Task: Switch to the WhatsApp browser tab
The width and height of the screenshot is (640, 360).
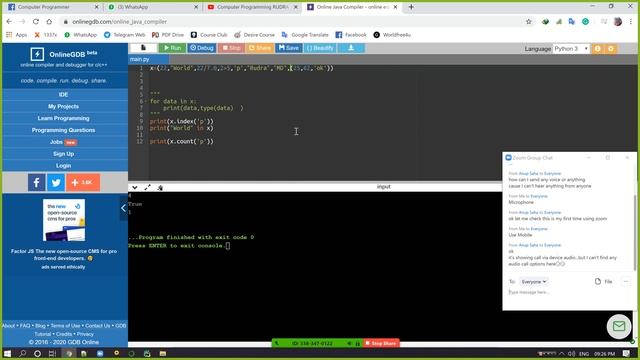Action: point(152,7)
